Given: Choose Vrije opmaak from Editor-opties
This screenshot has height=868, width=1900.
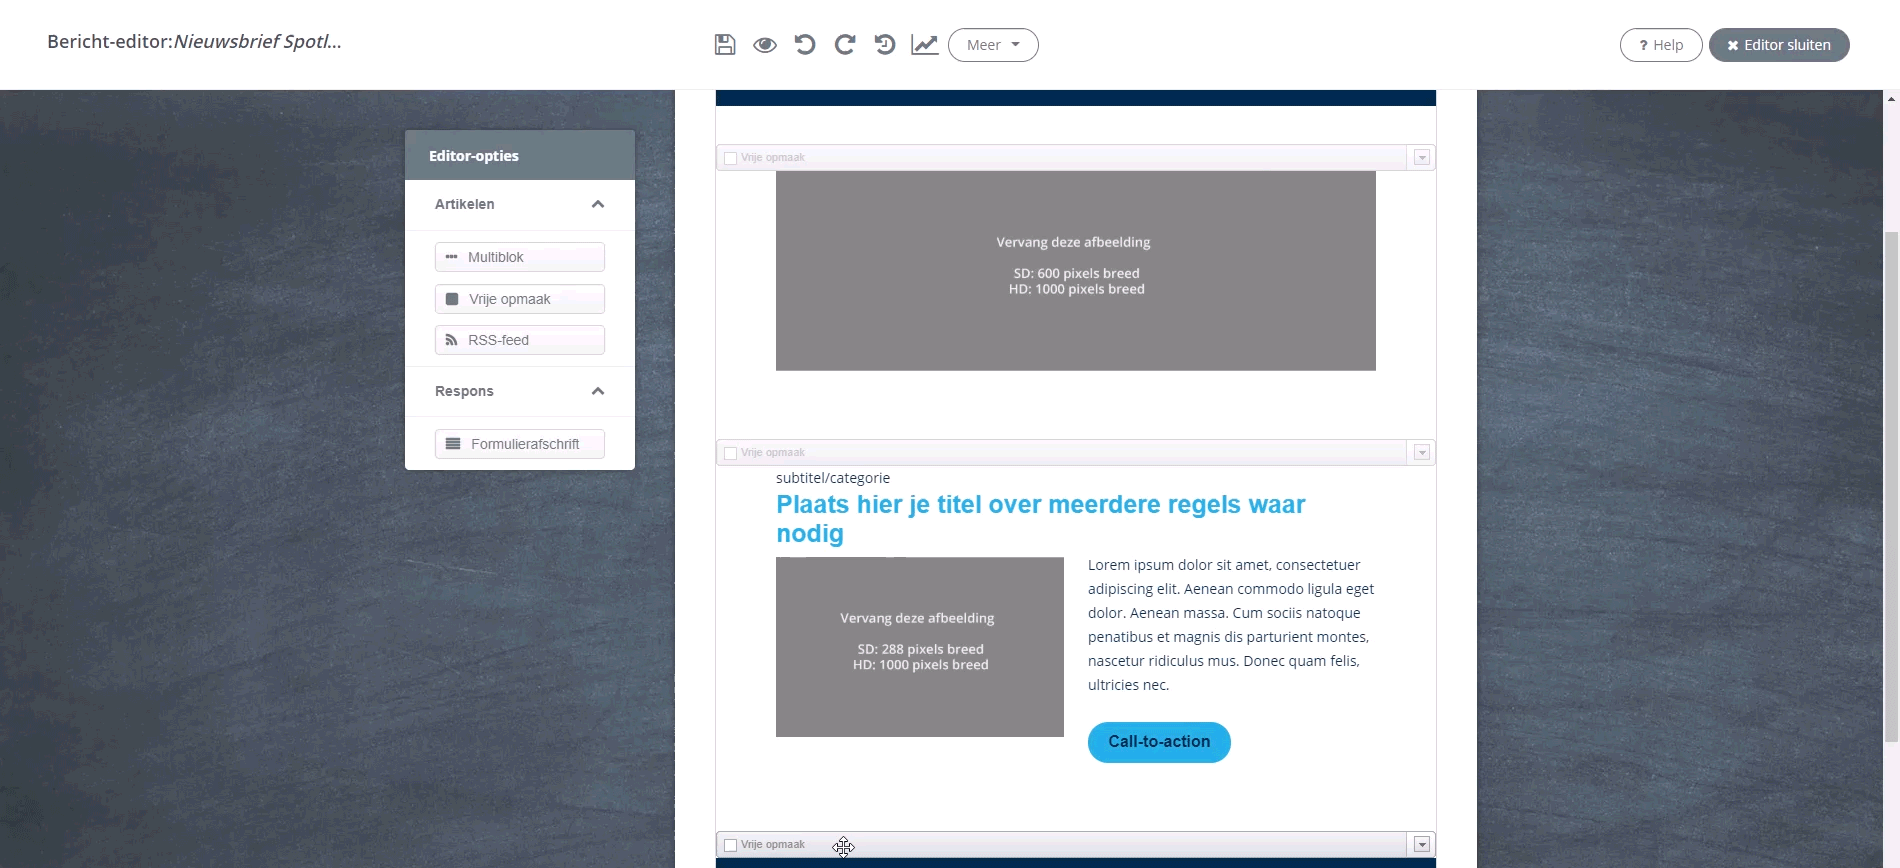Looking at the screenshot, I should (x=520, y=299).
